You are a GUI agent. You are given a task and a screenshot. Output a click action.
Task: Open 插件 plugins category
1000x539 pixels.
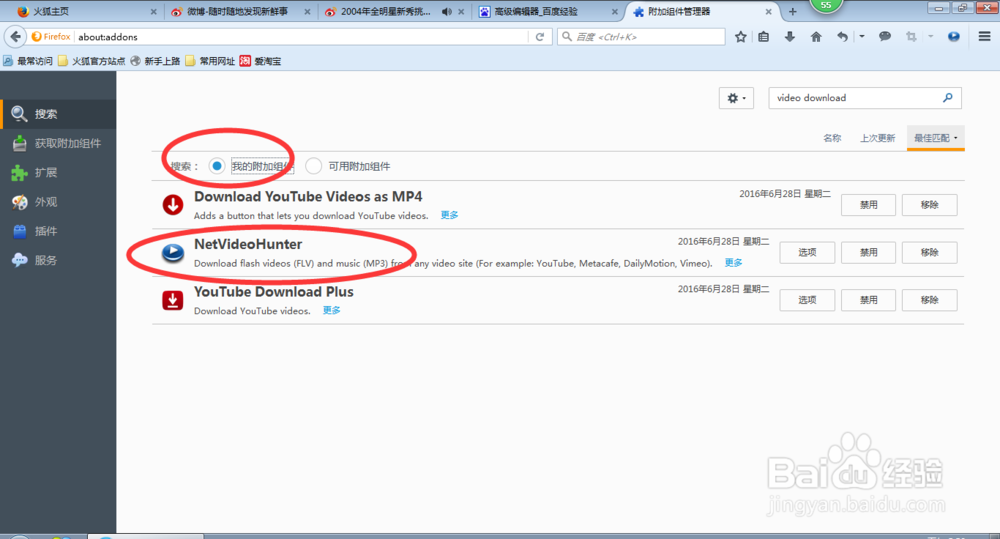click(x=58, y=232)
